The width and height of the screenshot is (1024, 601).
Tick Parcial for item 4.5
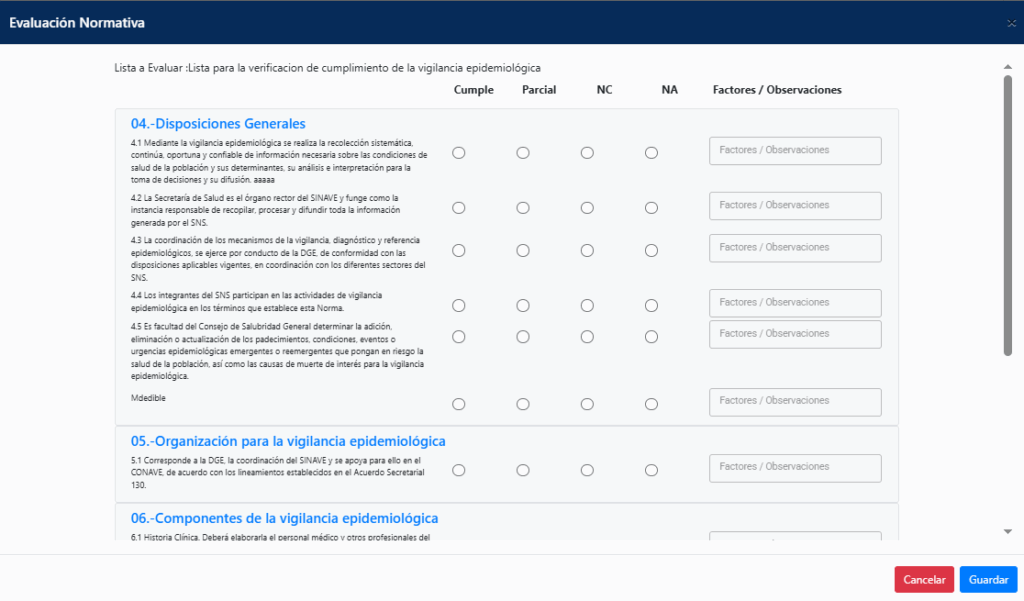(523, 337)
